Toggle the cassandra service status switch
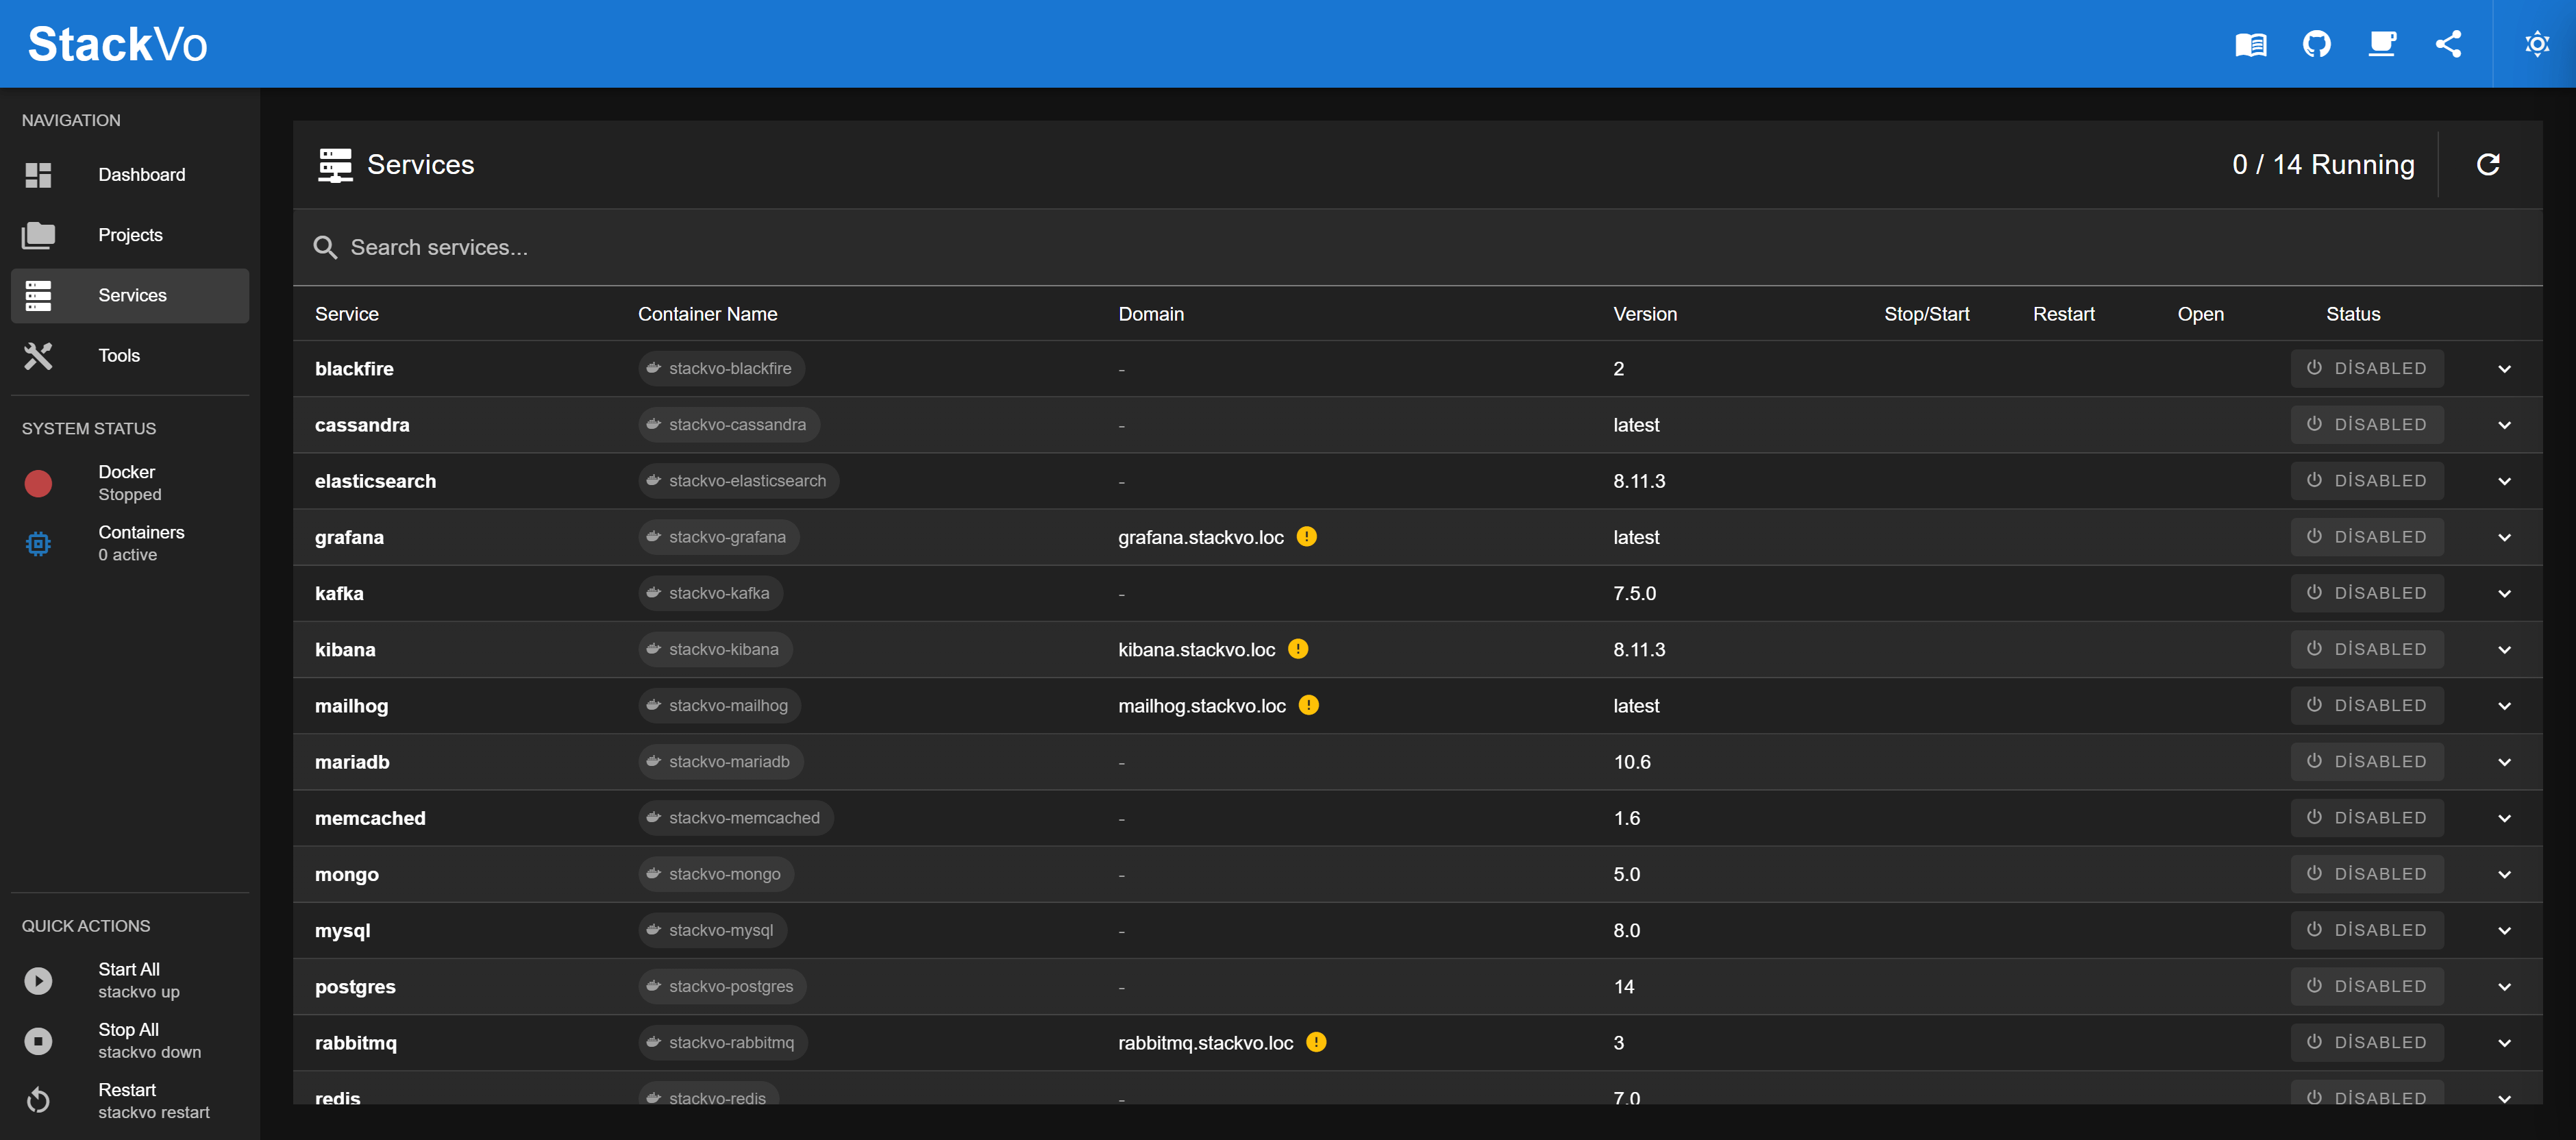Image resolution: width=2576 pixels, height=1140 pixels. pyautogui.click(x=2366, y=424)
